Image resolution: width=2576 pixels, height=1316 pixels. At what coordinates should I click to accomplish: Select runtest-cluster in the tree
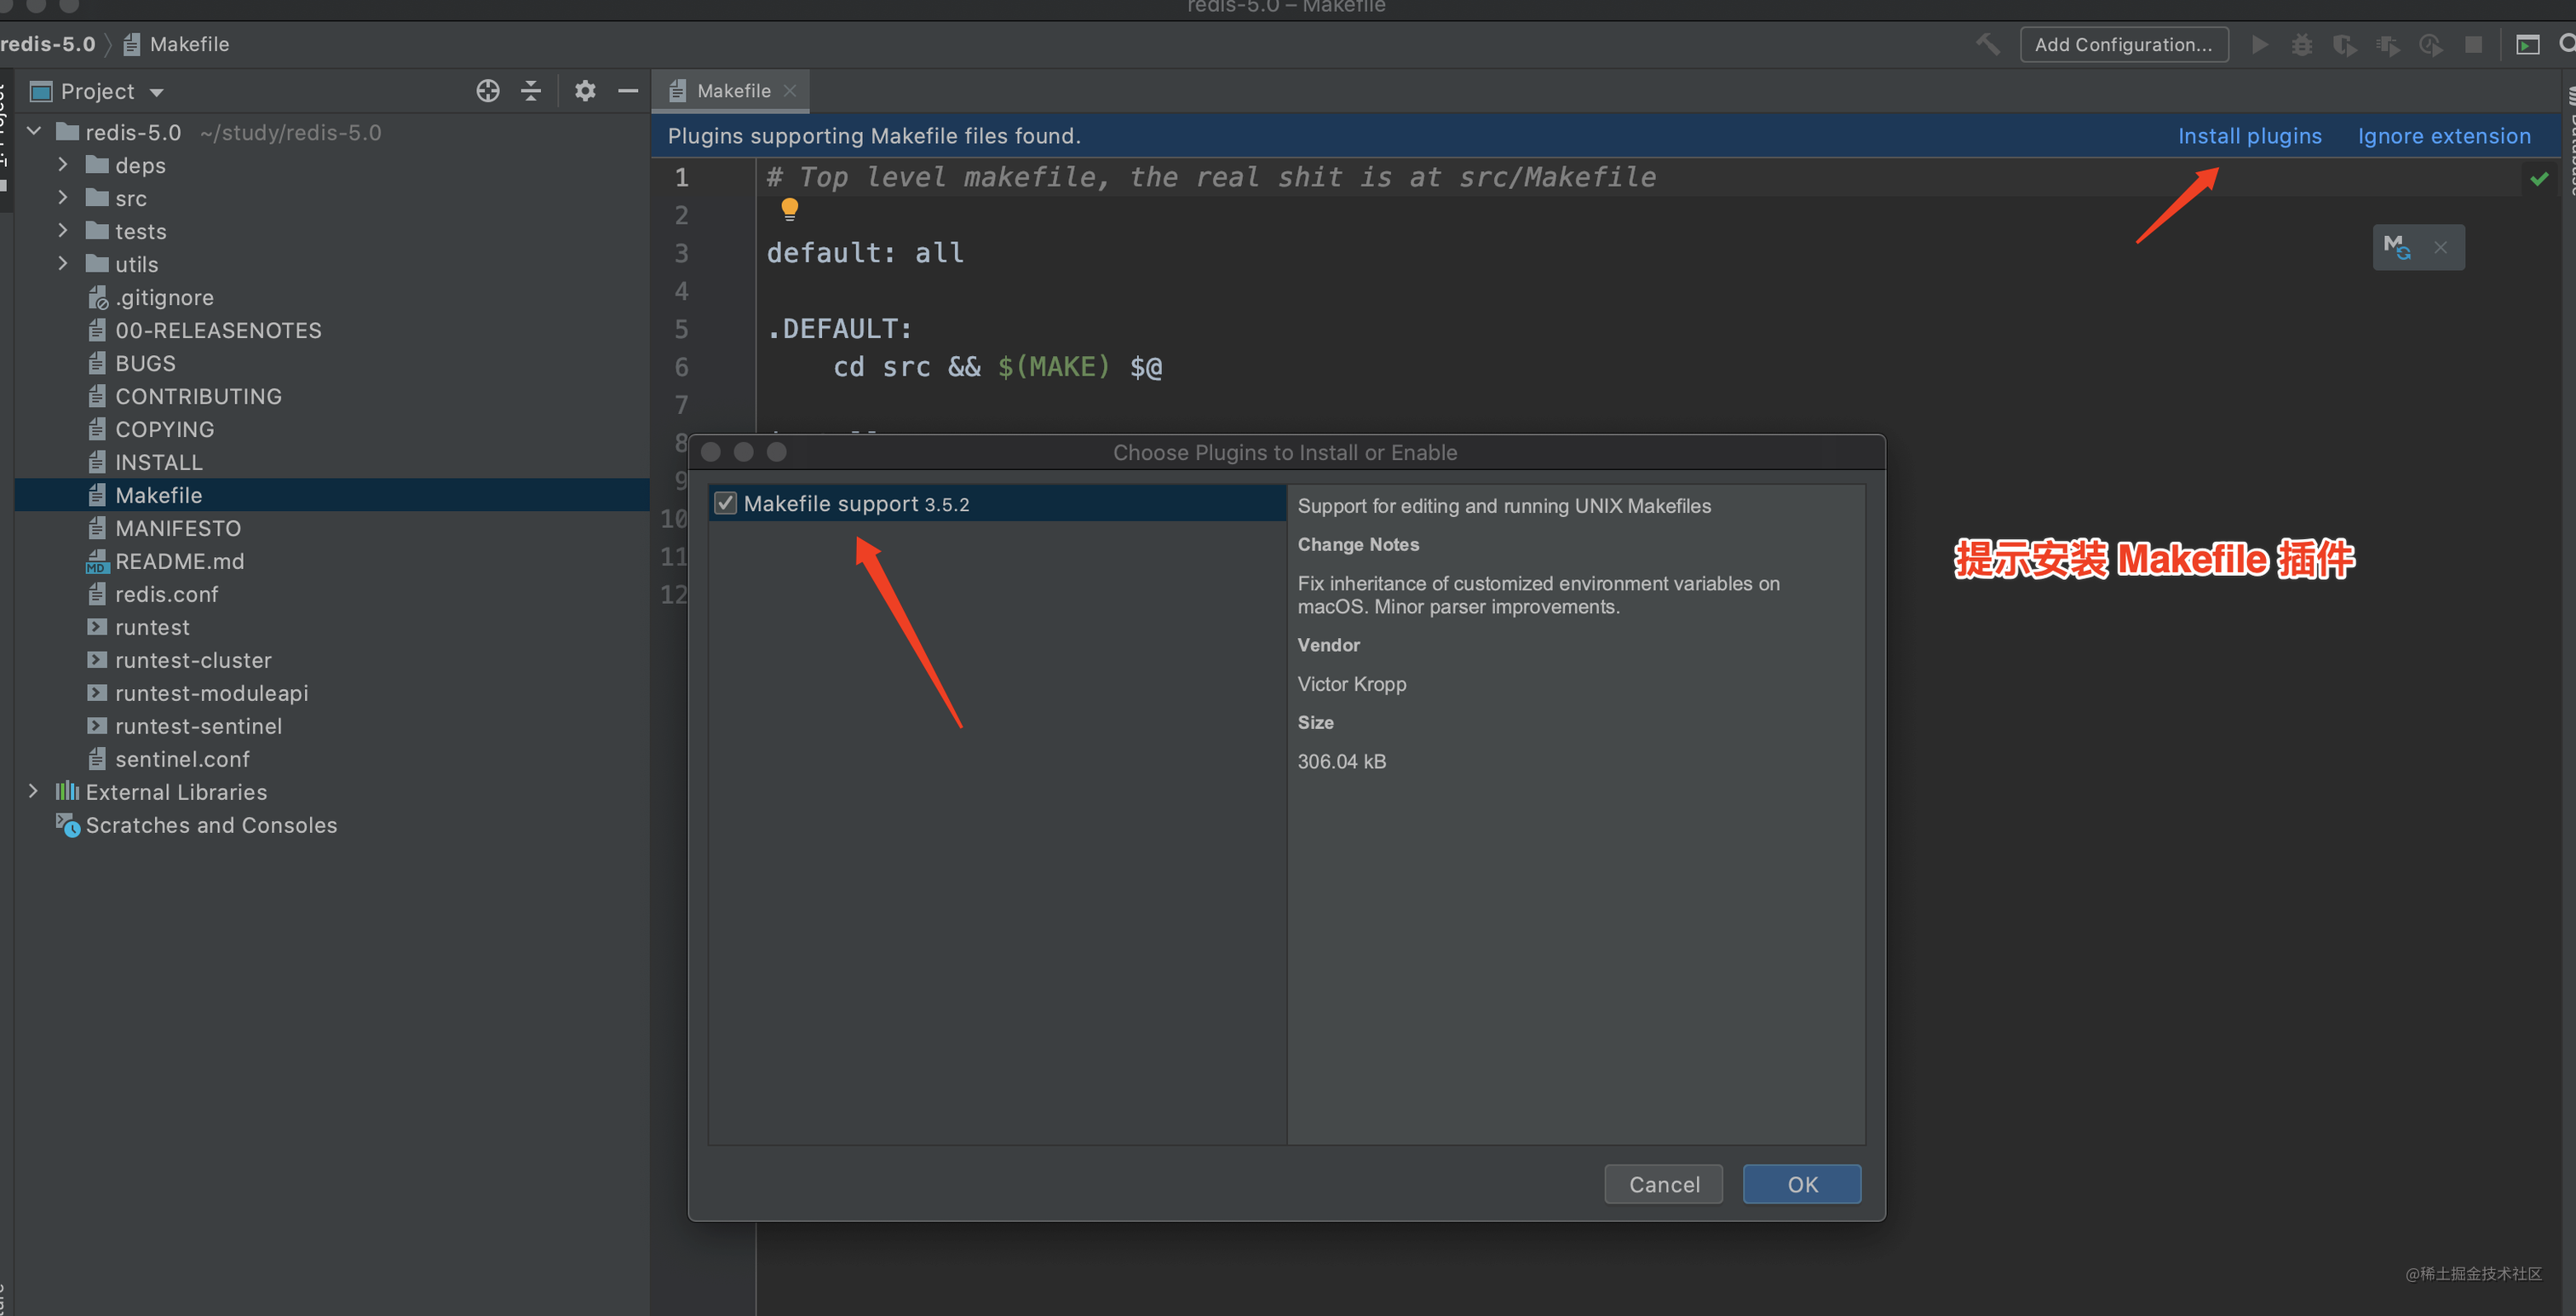click(x=332, y=660)
